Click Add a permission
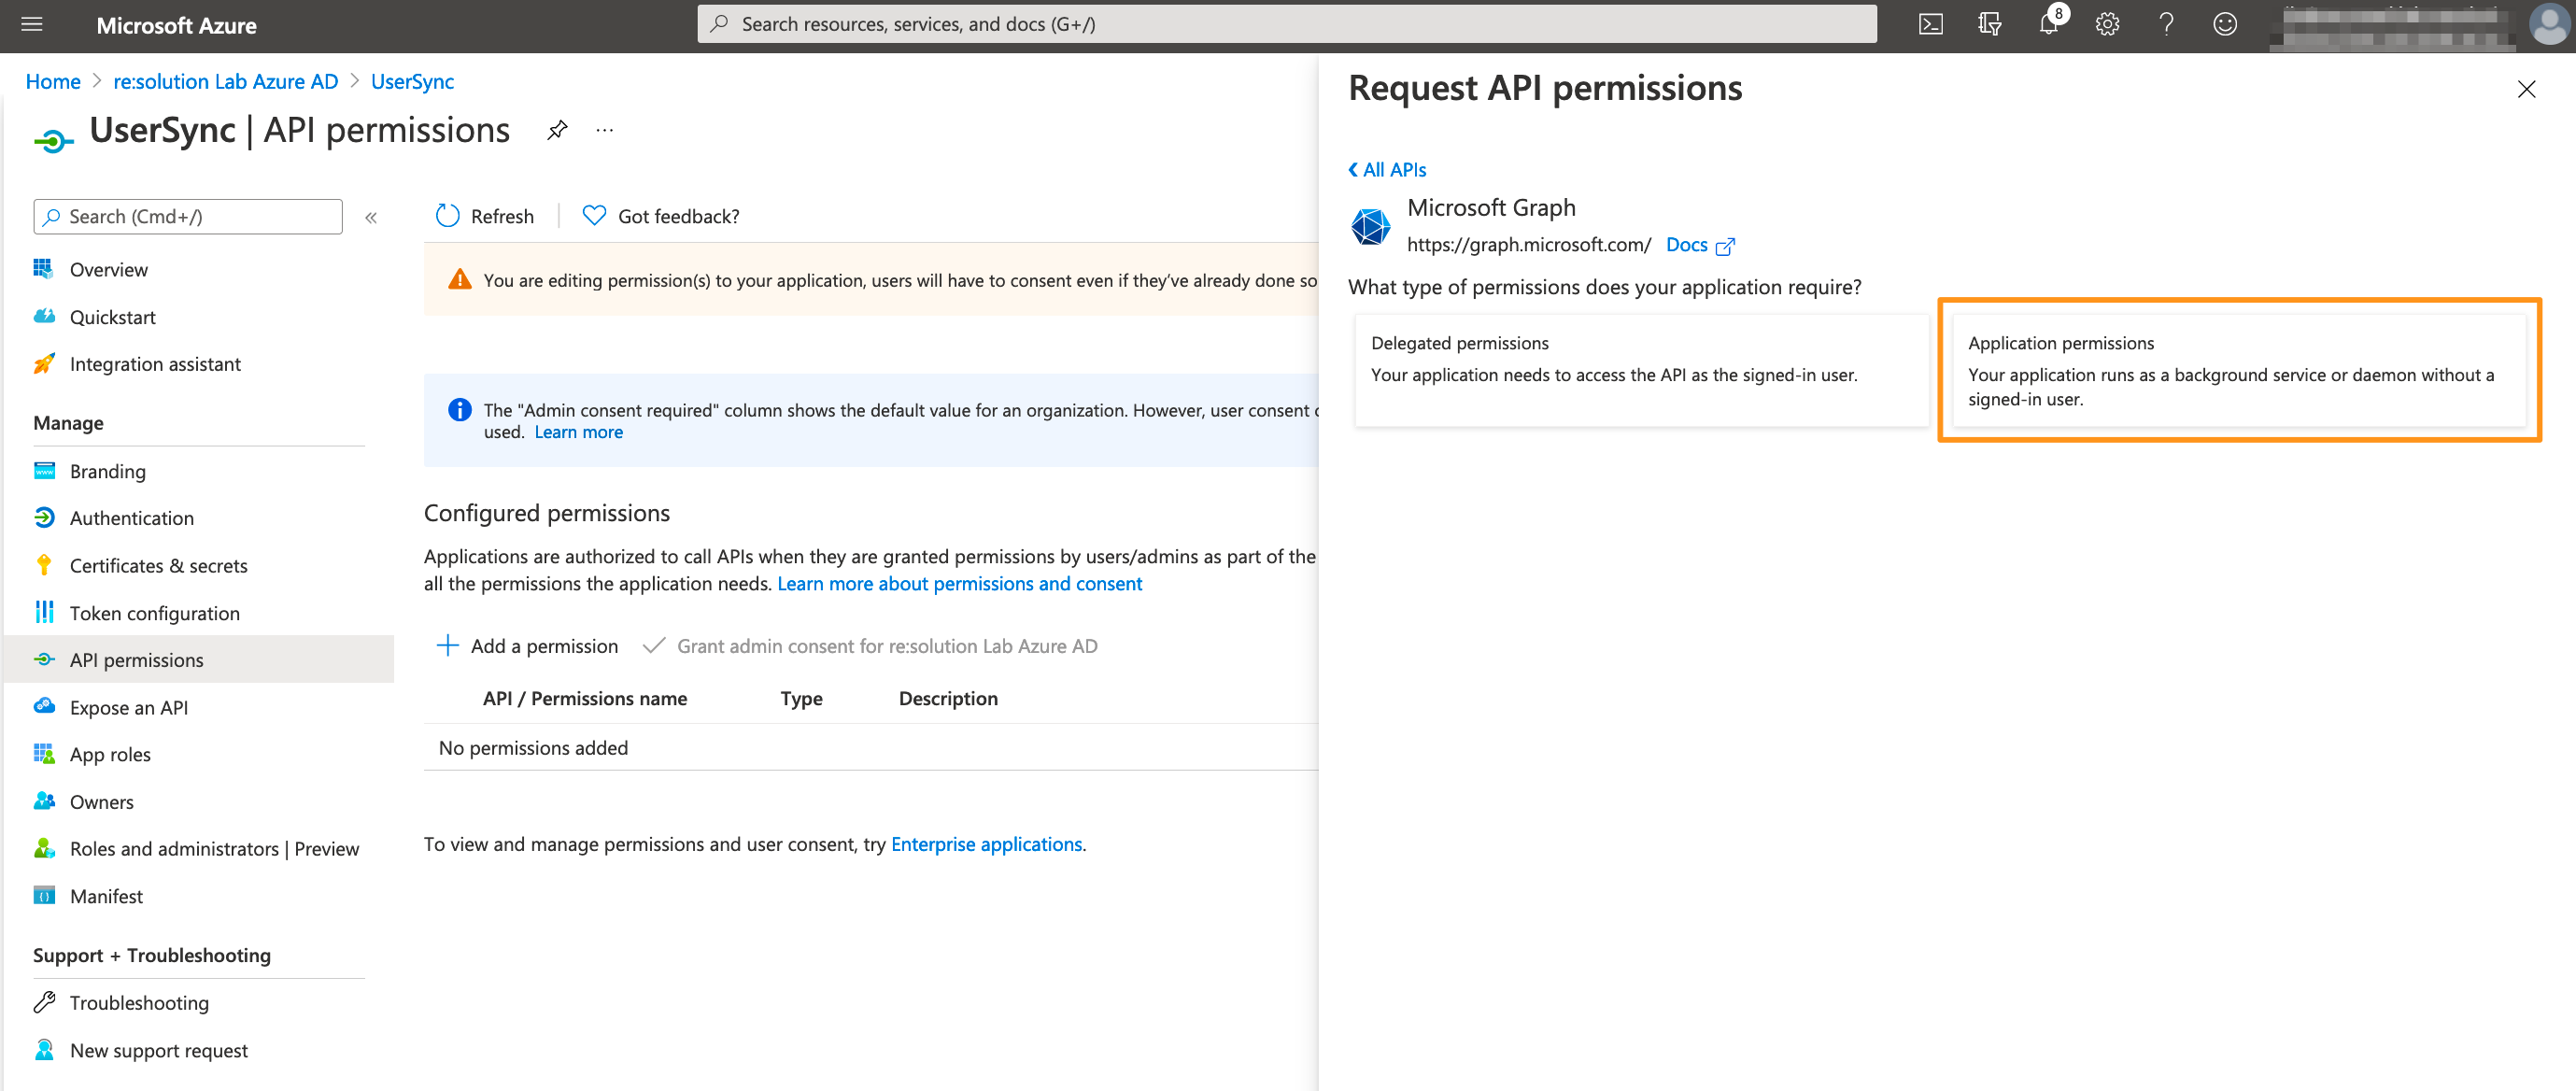This screenshot has width=2576, height=1091. pos(527,646)
